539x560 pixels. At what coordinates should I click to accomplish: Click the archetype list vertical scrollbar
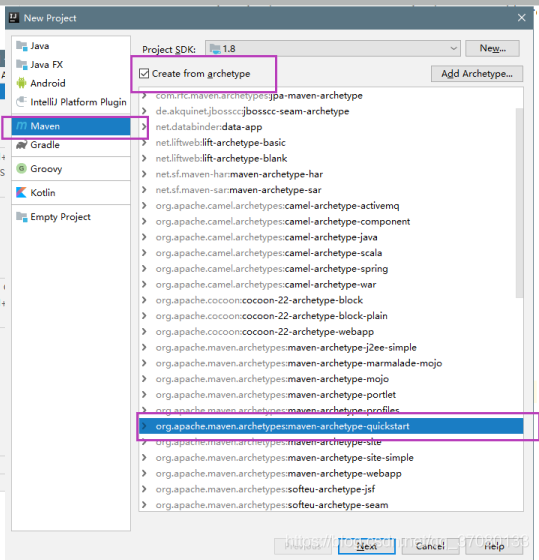[519, 202]
